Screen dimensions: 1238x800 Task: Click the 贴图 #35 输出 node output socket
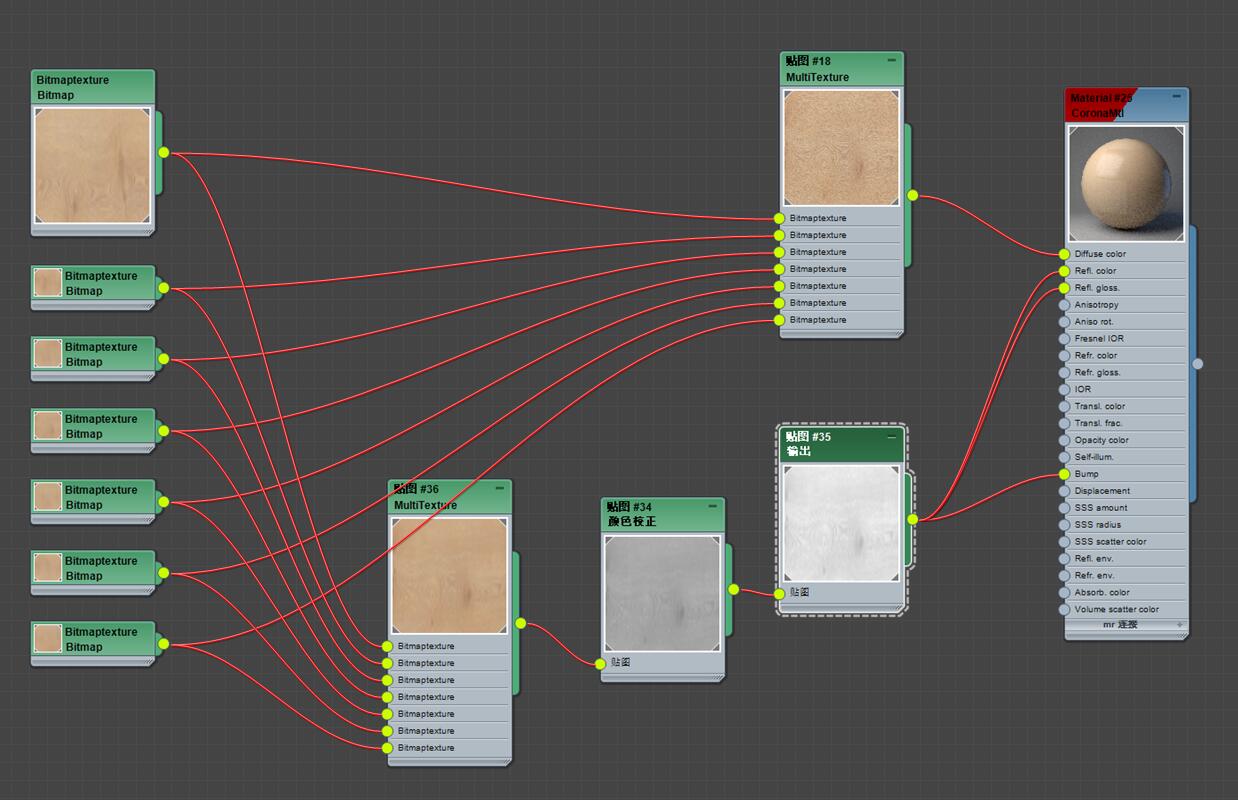(912, 519)
